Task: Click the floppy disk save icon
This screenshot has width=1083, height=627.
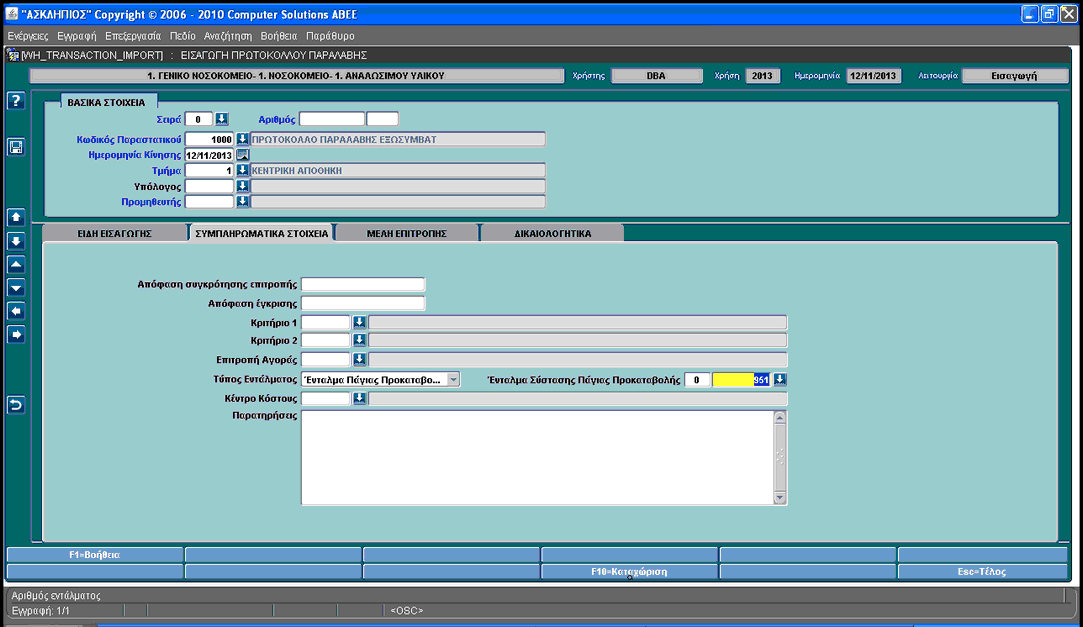Action: point(16,146)
